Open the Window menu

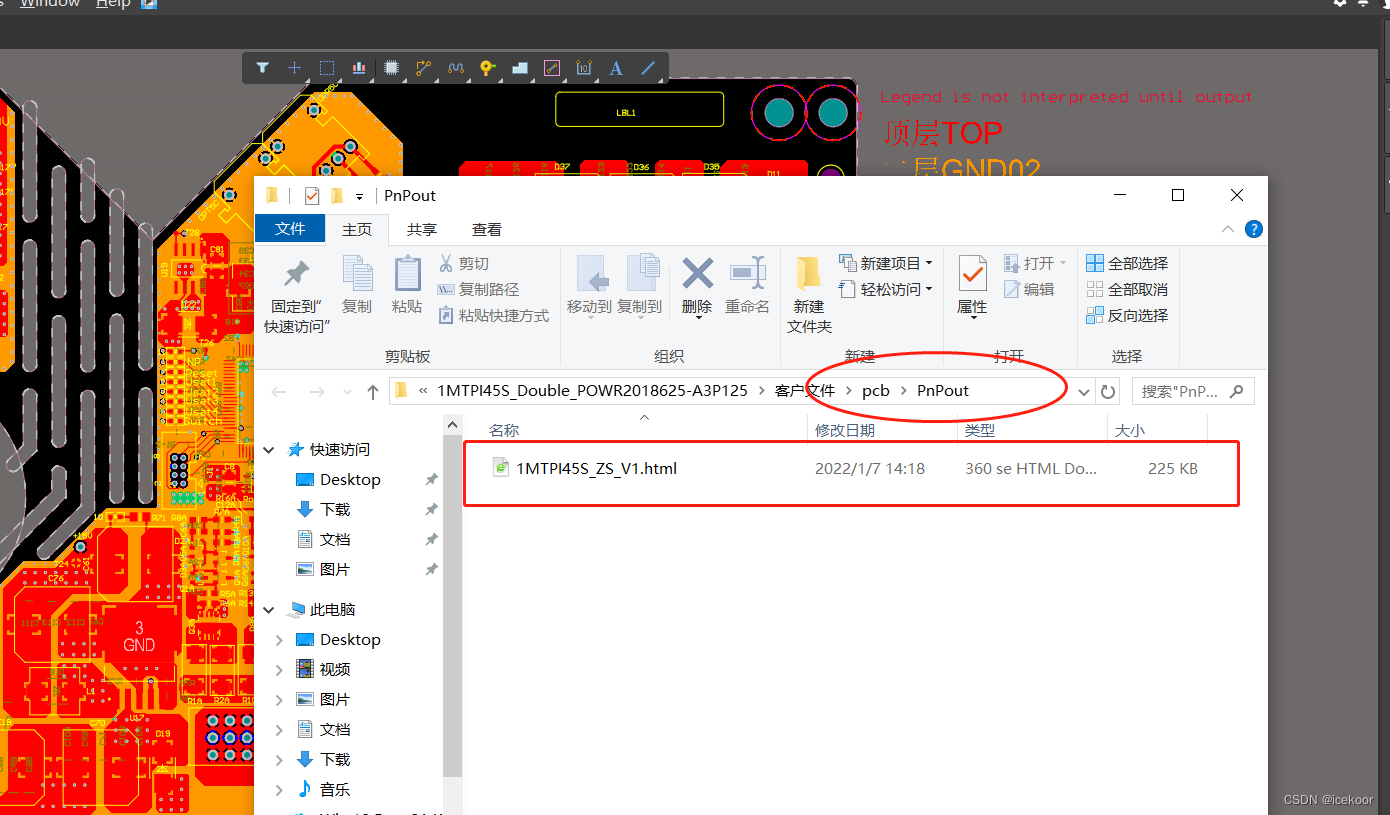click(x=48, y=4)
